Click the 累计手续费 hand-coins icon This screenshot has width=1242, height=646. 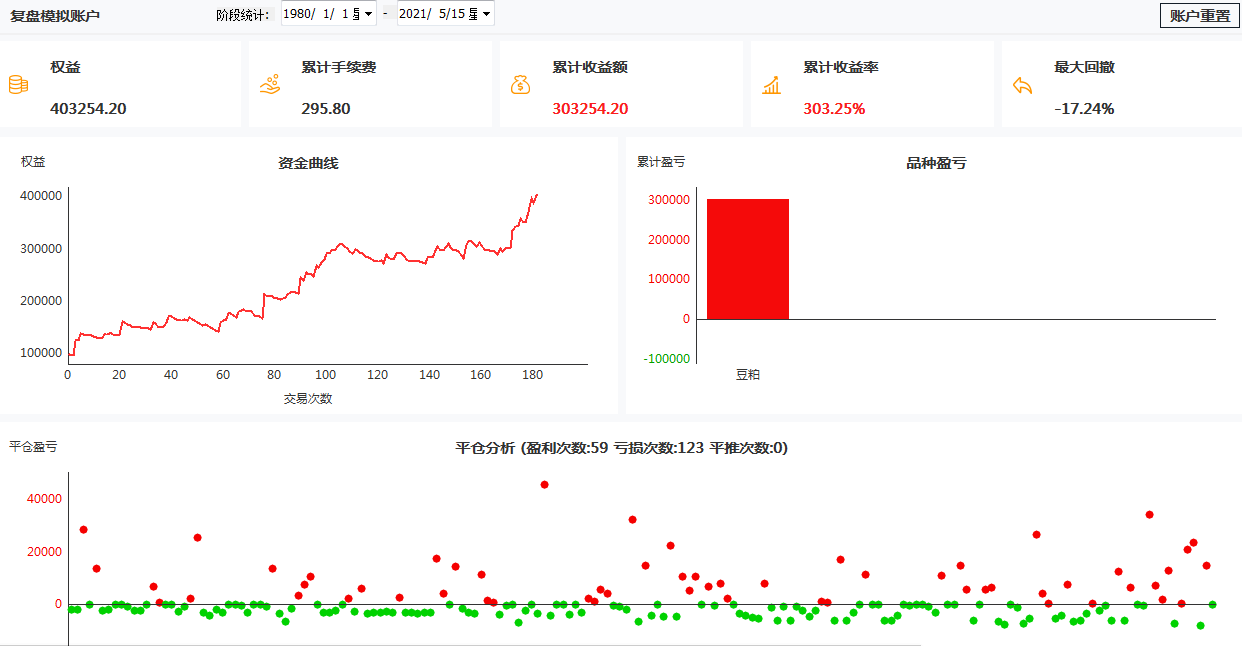click(x=269, y=85)
